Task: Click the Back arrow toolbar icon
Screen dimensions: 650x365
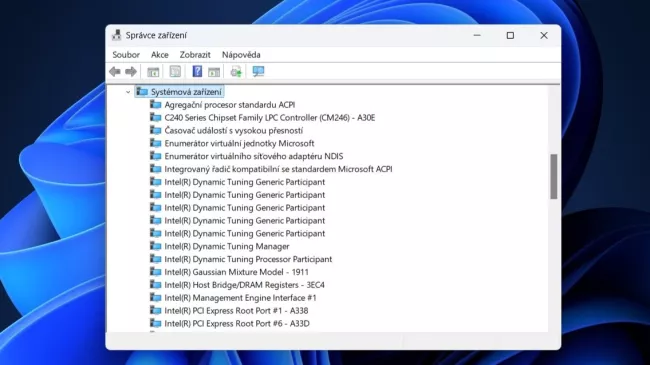Action: pyautogui.click(x=115, y=72)
